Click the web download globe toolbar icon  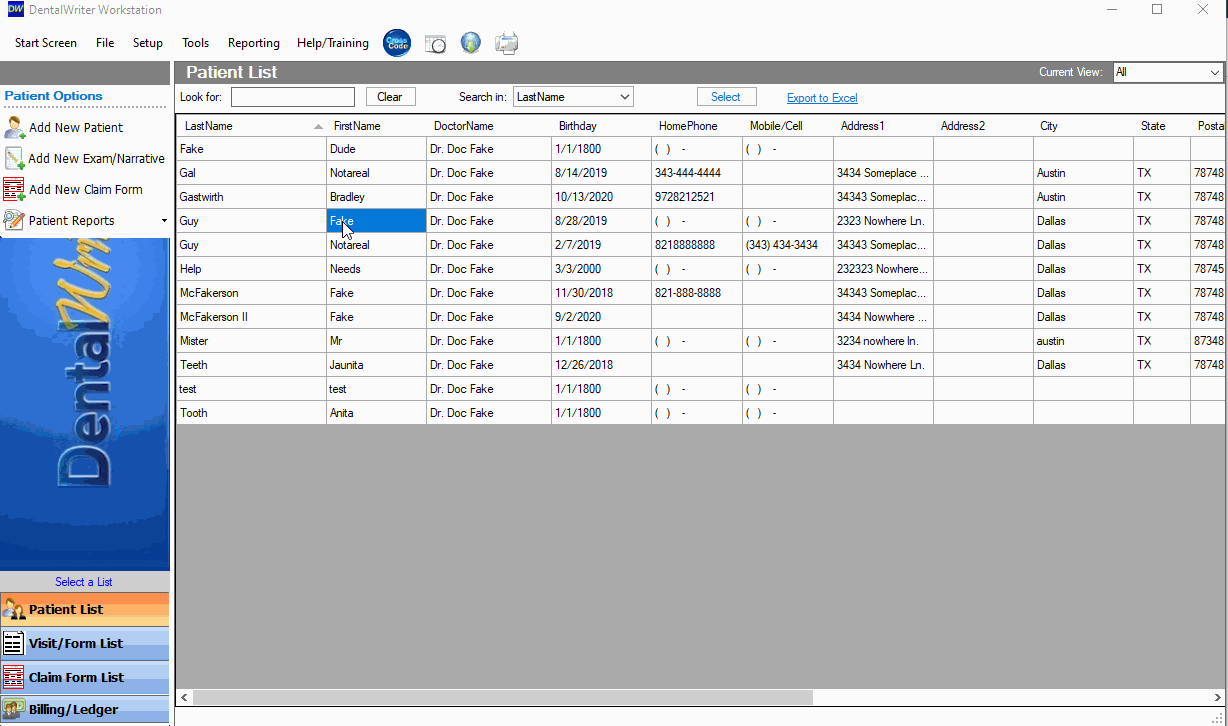(470, 43)
